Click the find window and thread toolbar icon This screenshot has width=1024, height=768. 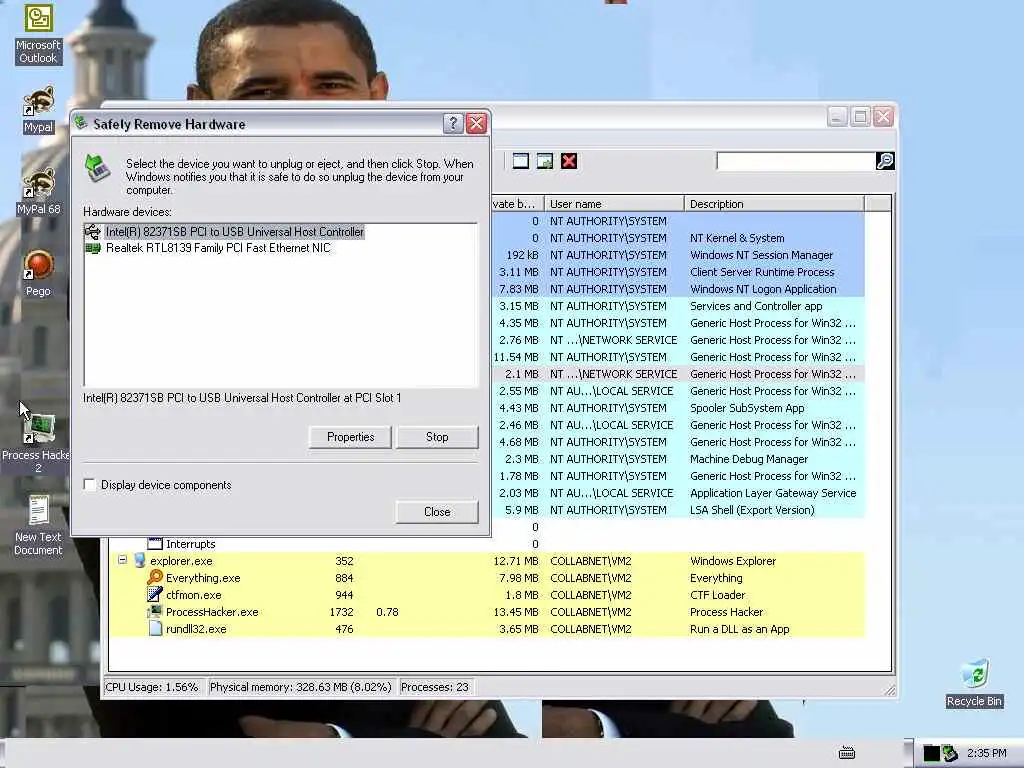point(545,161)
